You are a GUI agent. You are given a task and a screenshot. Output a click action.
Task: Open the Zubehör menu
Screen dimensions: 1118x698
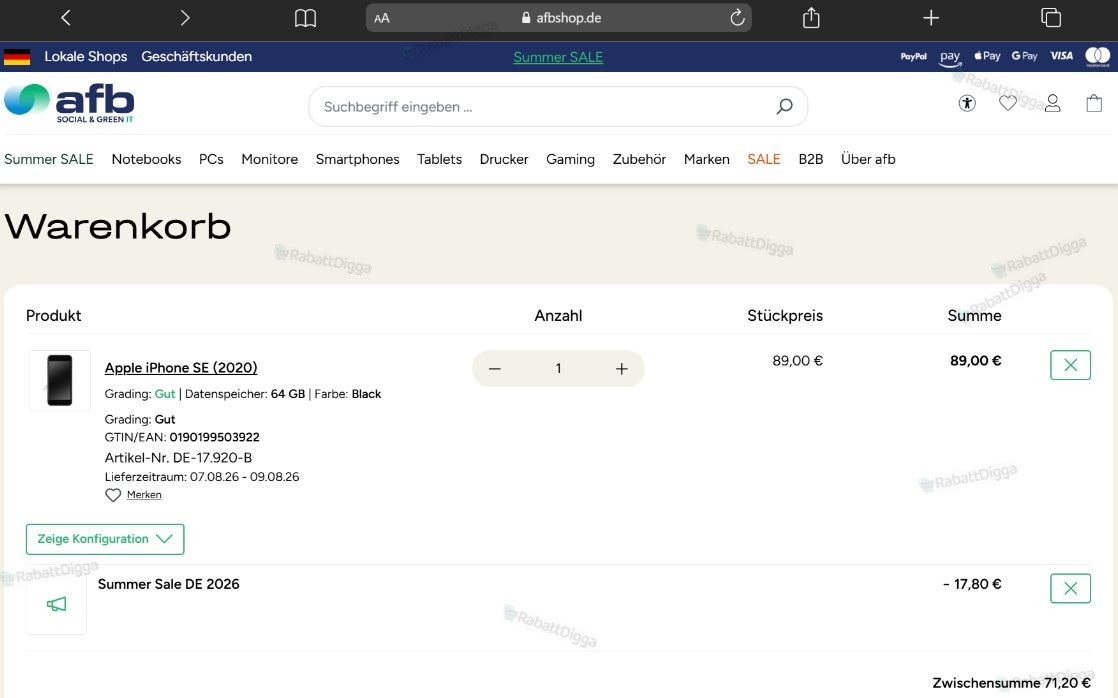(639, 159)
